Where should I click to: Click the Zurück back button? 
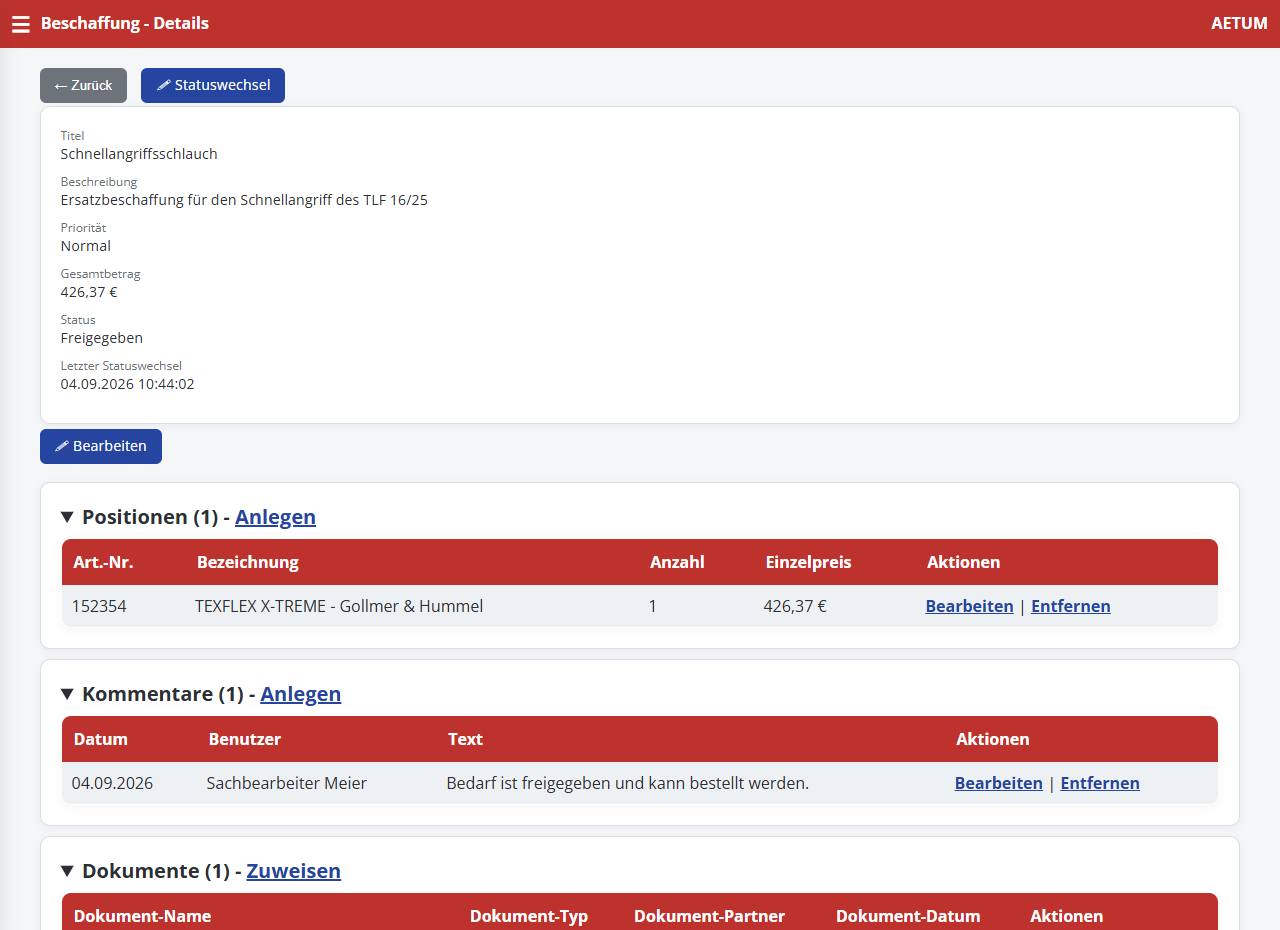tap(83, 85)
